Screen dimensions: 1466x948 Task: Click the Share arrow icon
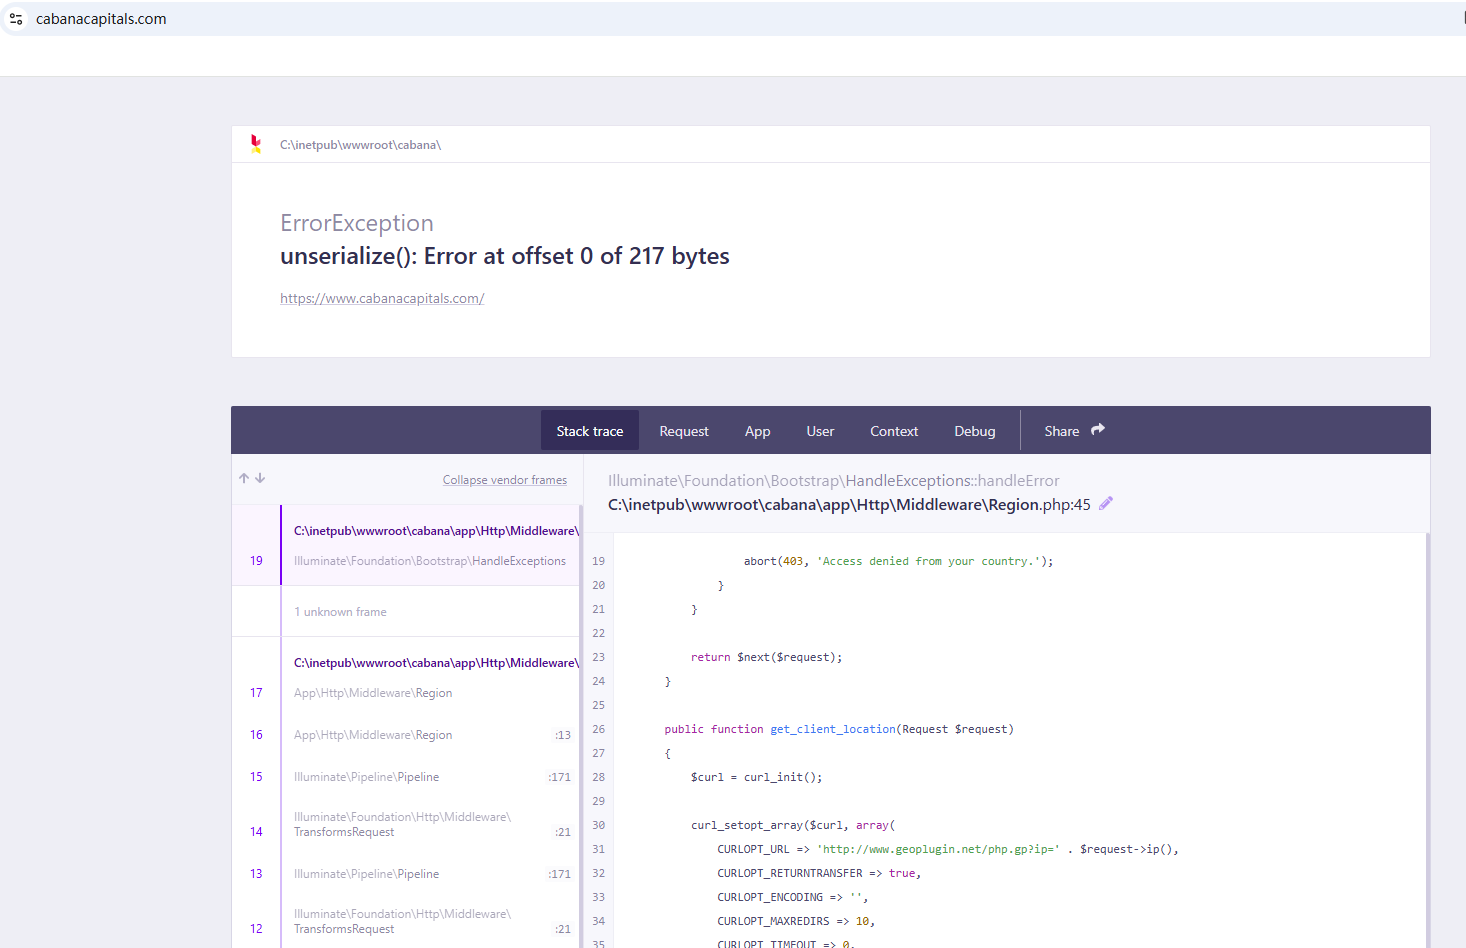pos(1097,430)
